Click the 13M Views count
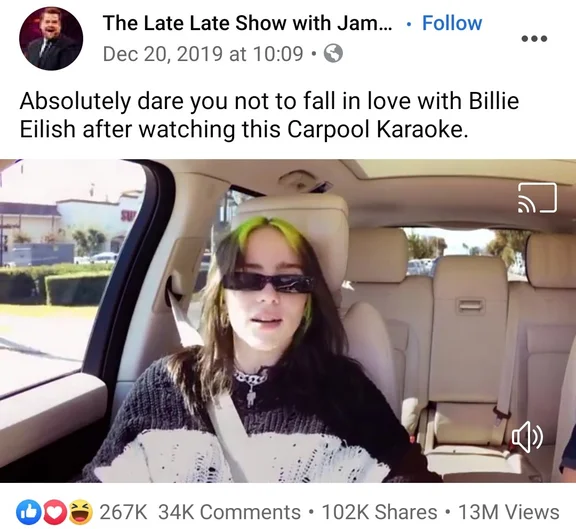This screenshot has width=576, height=529. [x=509, y=512]
